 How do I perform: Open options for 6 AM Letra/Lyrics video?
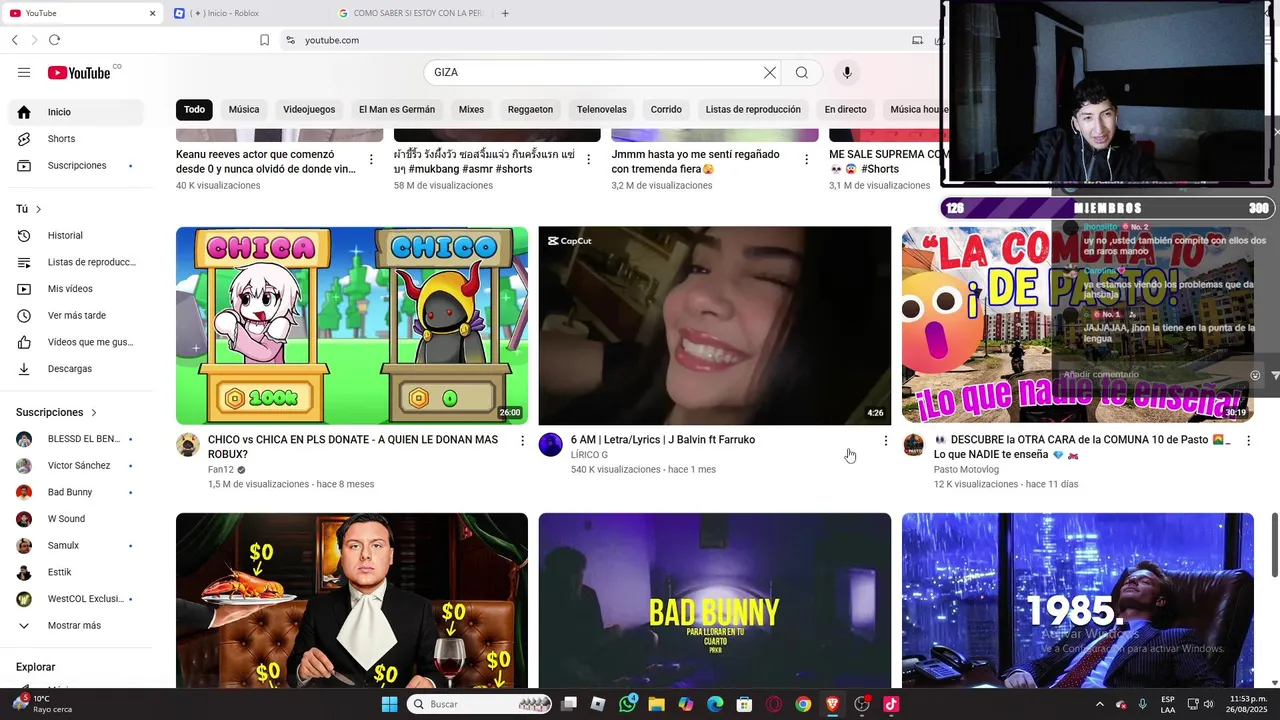885,440
